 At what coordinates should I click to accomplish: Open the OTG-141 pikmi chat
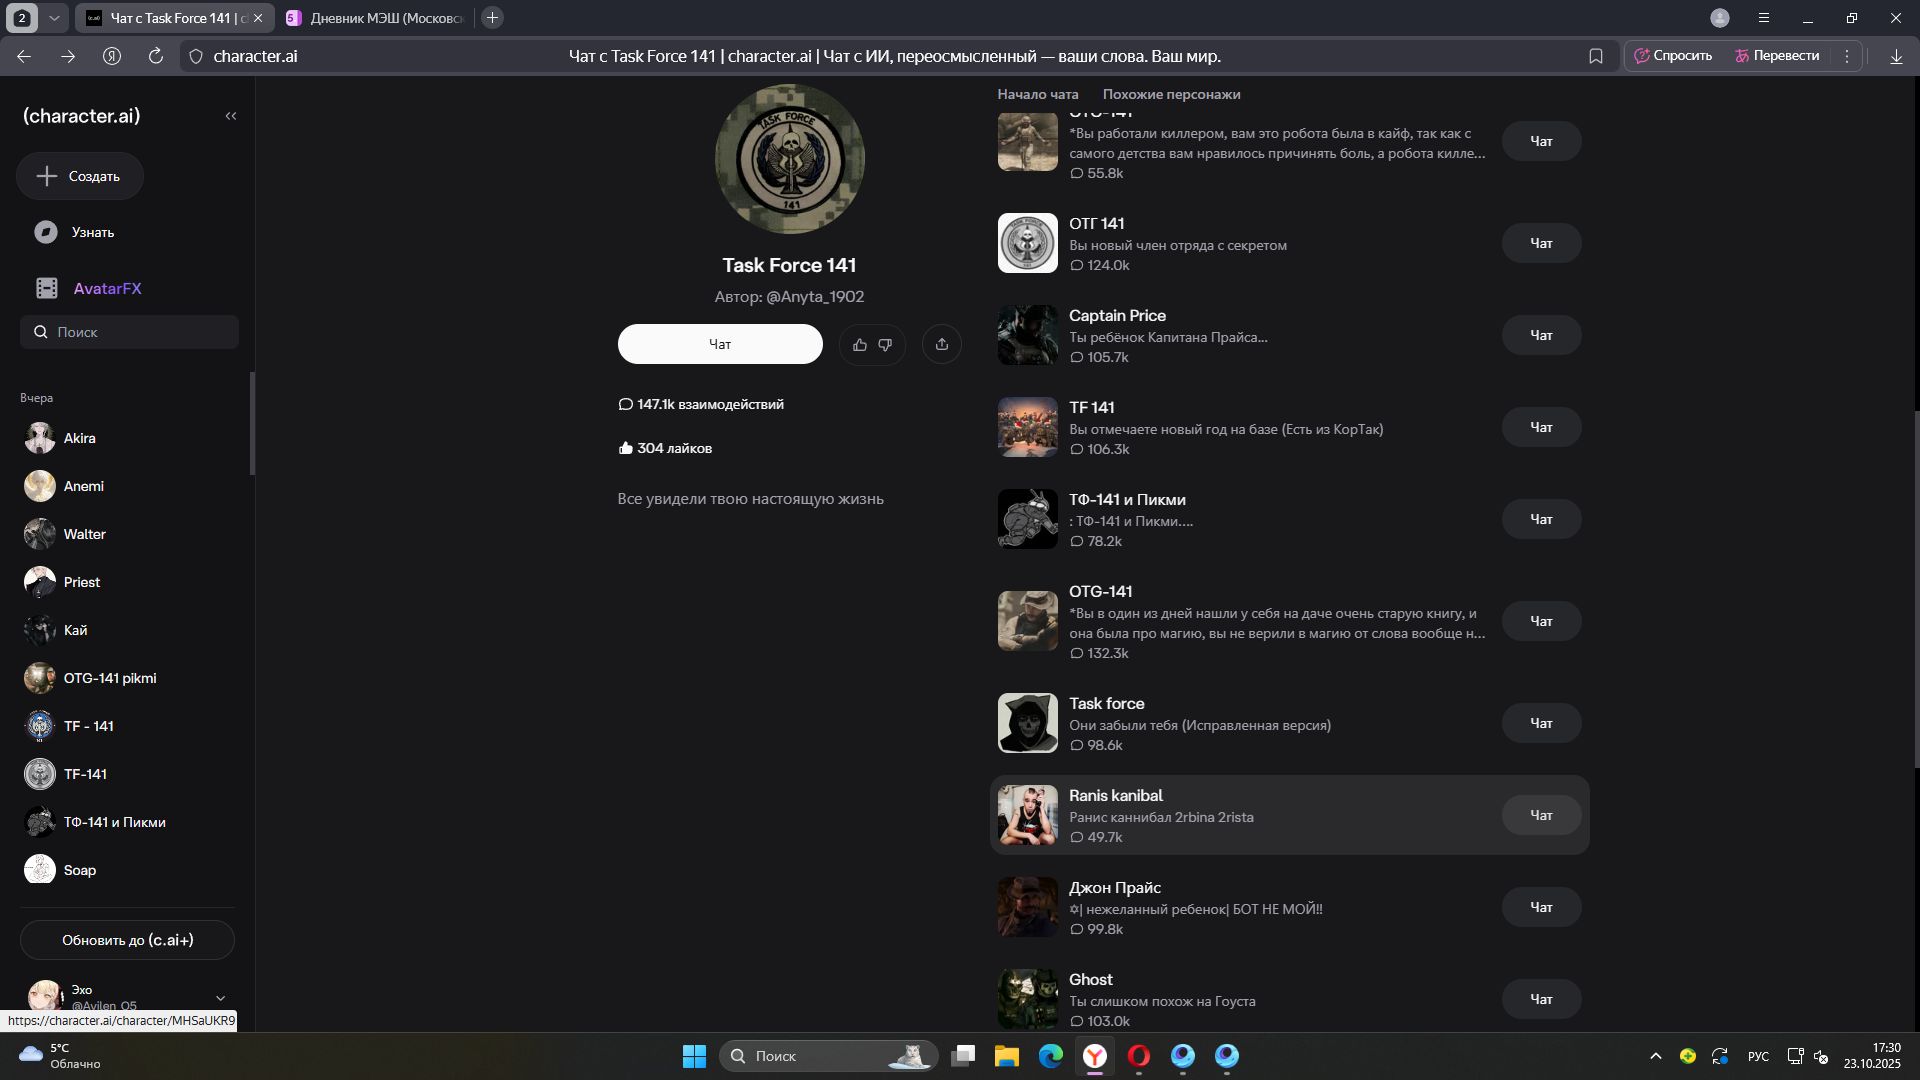[x=128, y=678]
